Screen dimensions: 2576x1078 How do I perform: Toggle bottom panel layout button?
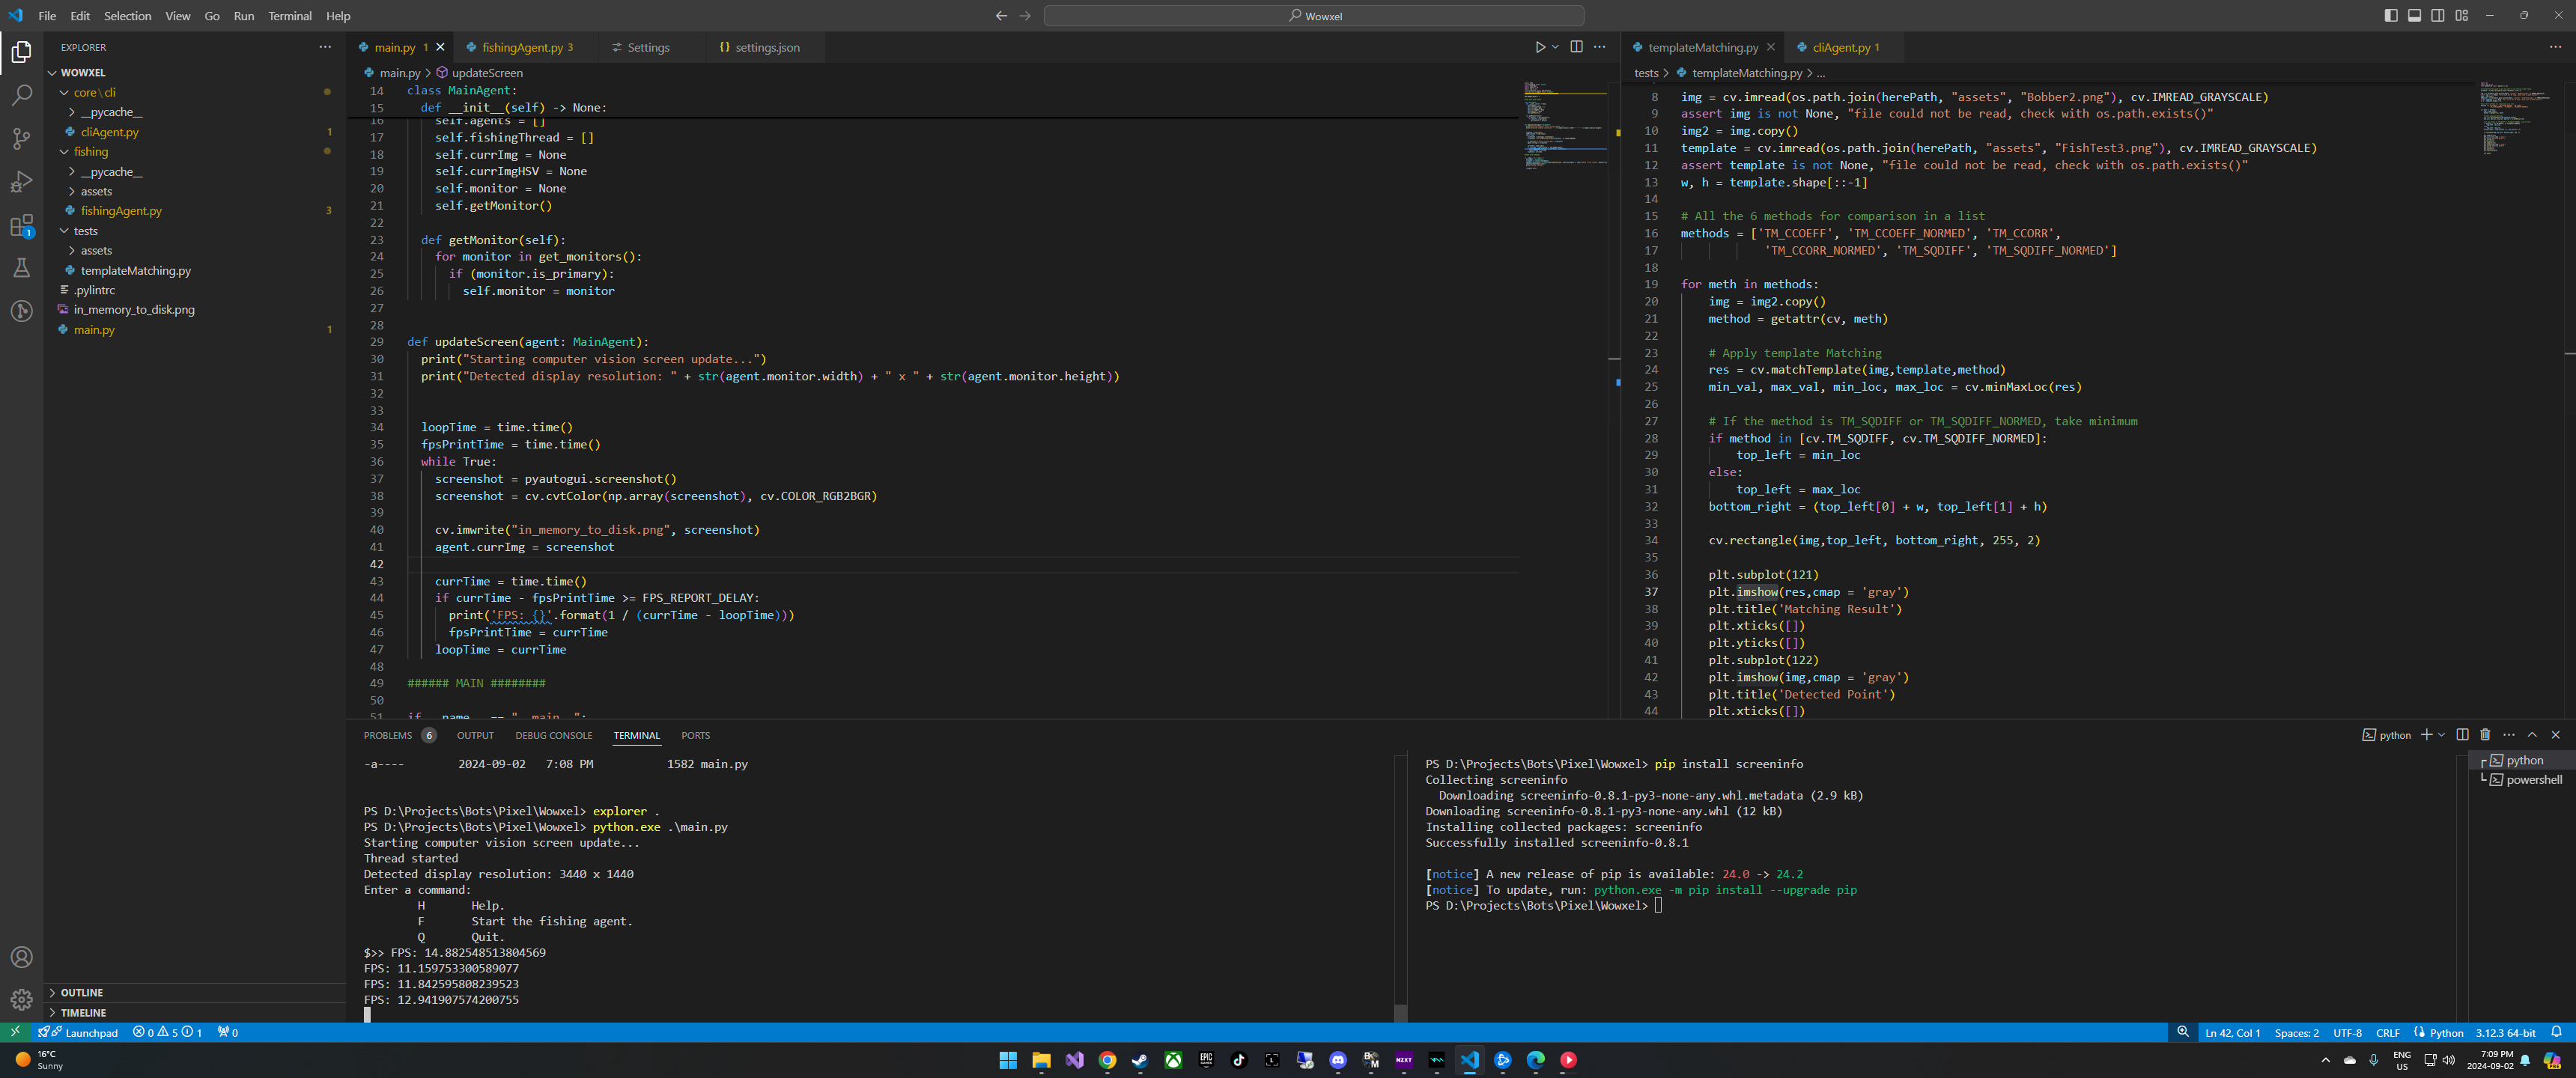(2414, 15)
